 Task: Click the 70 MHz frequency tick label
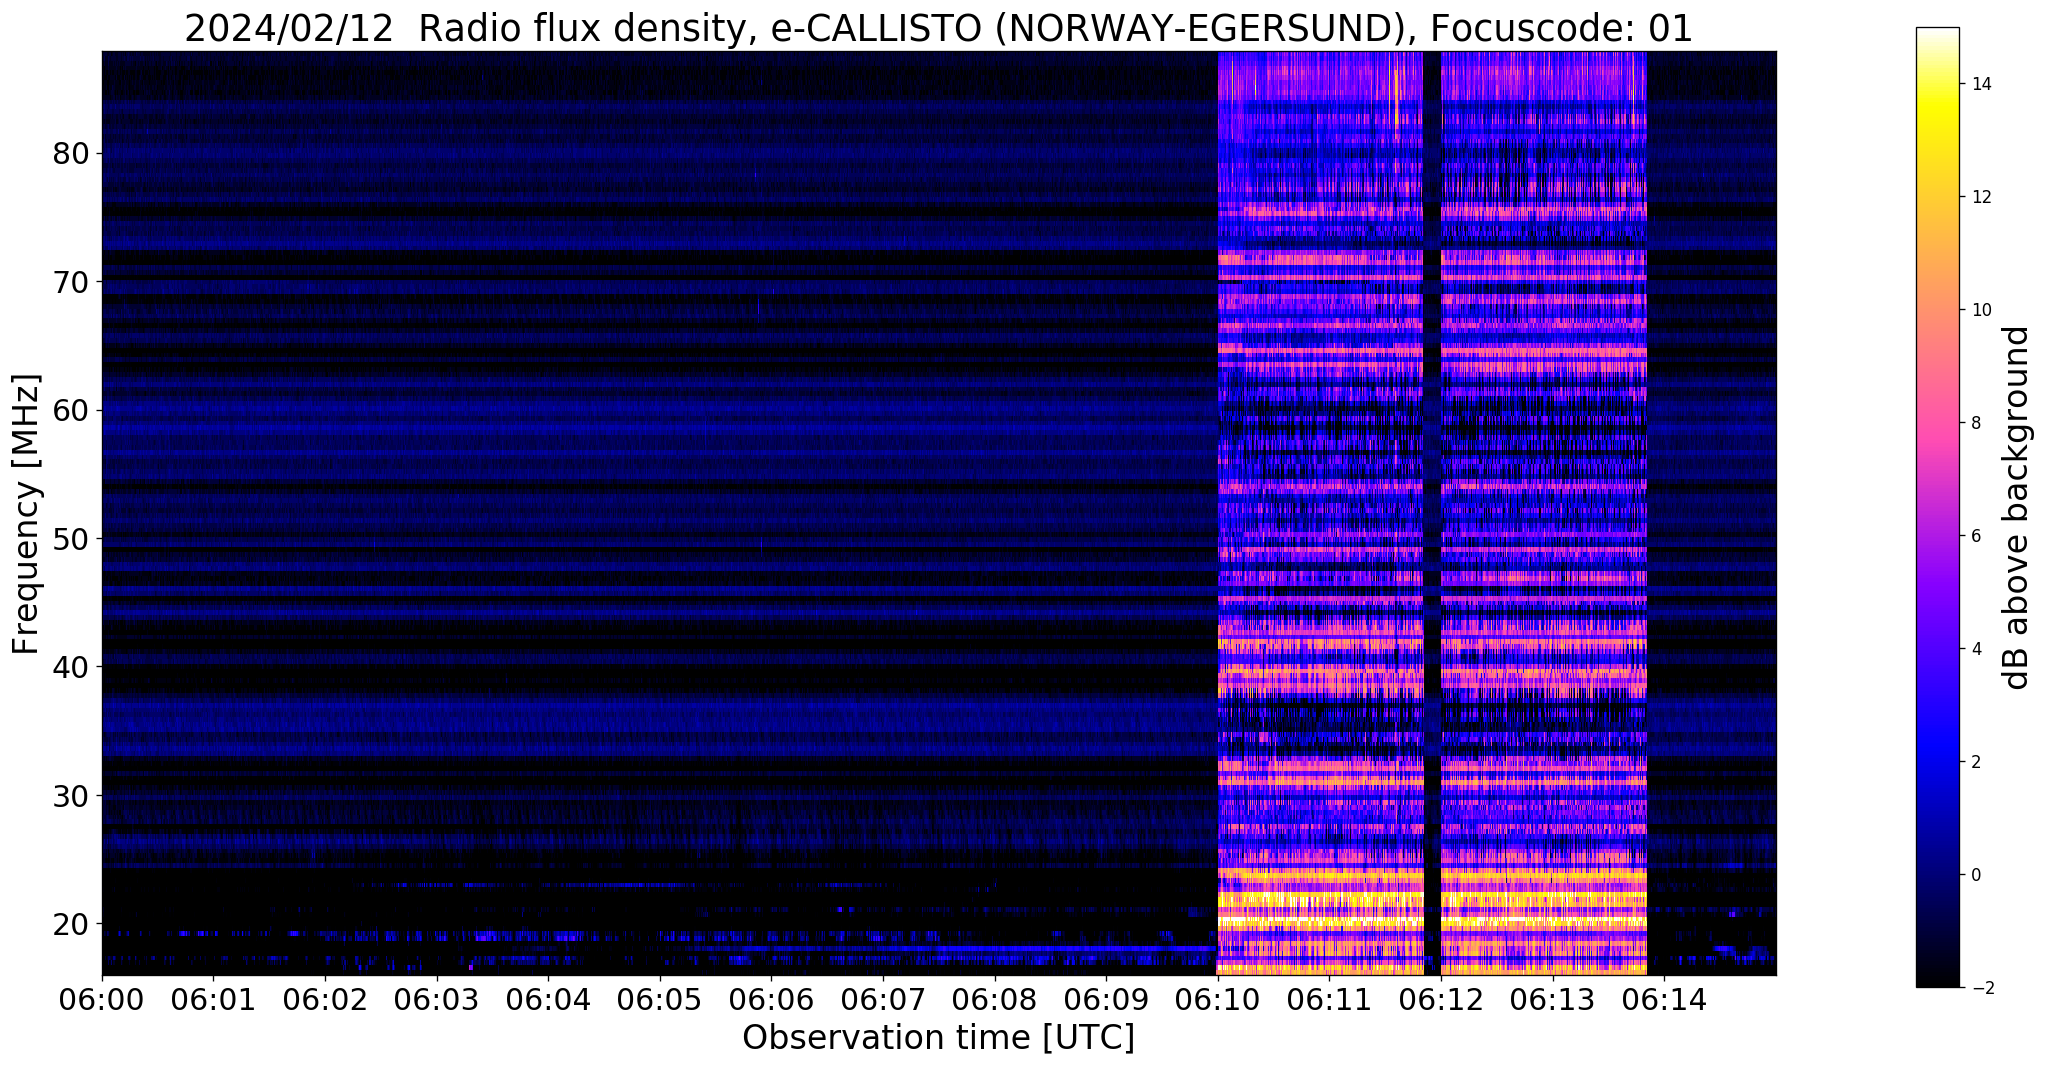click(x=70, y=282)
